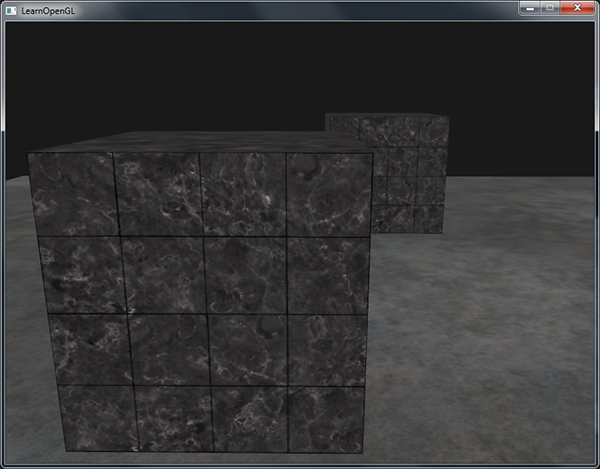
Task: Click the LearnOpenGL window icon in title bar
Action: tap(10, 8)
